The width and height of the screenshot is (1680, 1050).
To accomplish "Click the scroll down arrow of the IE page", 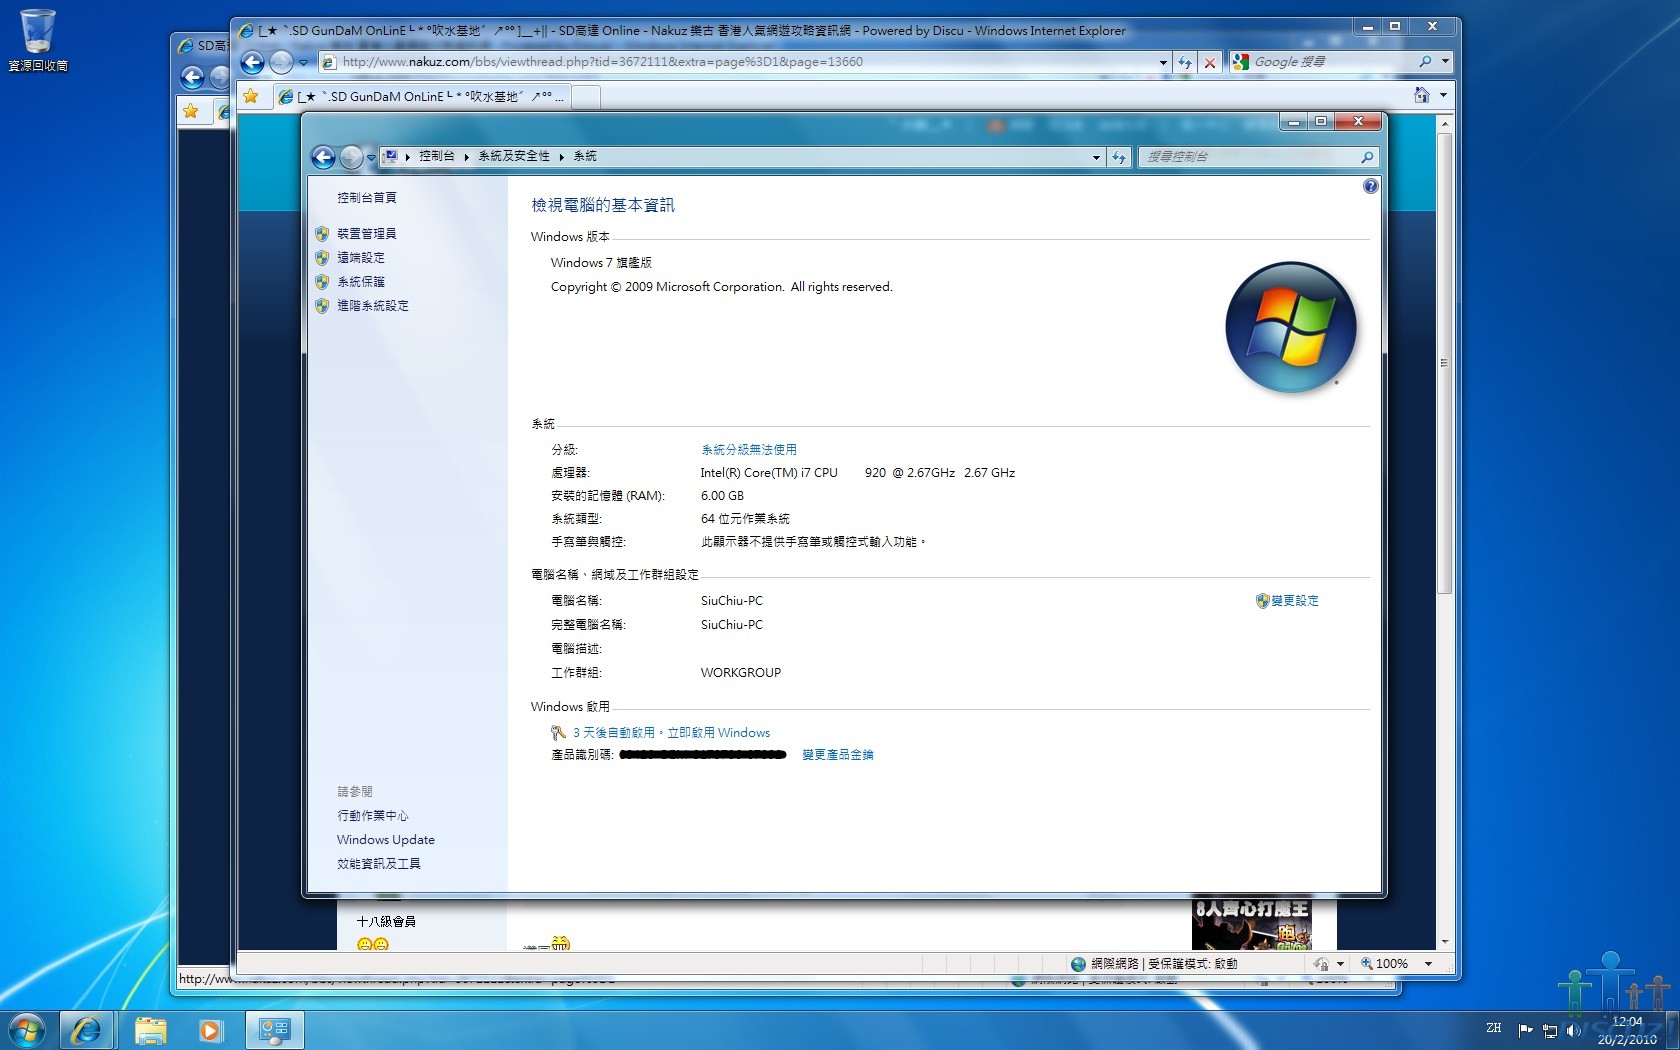I will click(1444, 942).
